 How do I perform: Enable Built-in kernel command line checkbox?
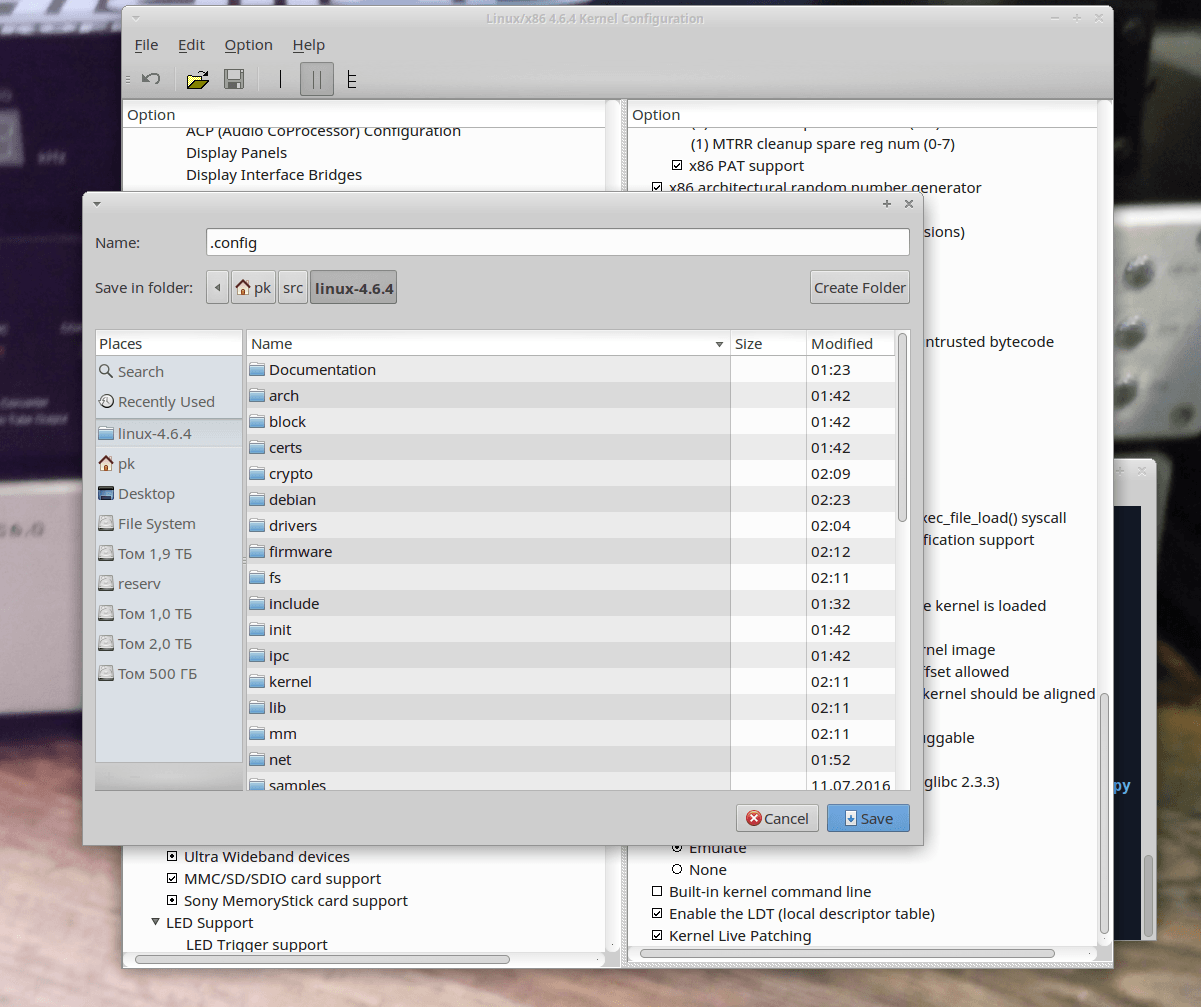(x=657, y=892)
